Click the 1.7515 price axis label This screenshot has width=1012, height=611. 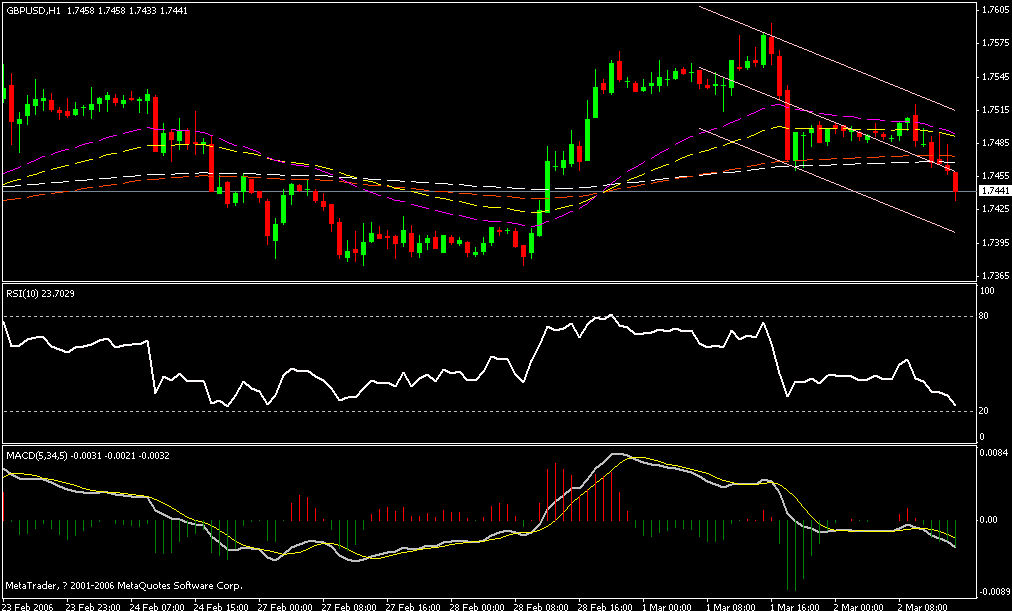[x=994, y=109]
